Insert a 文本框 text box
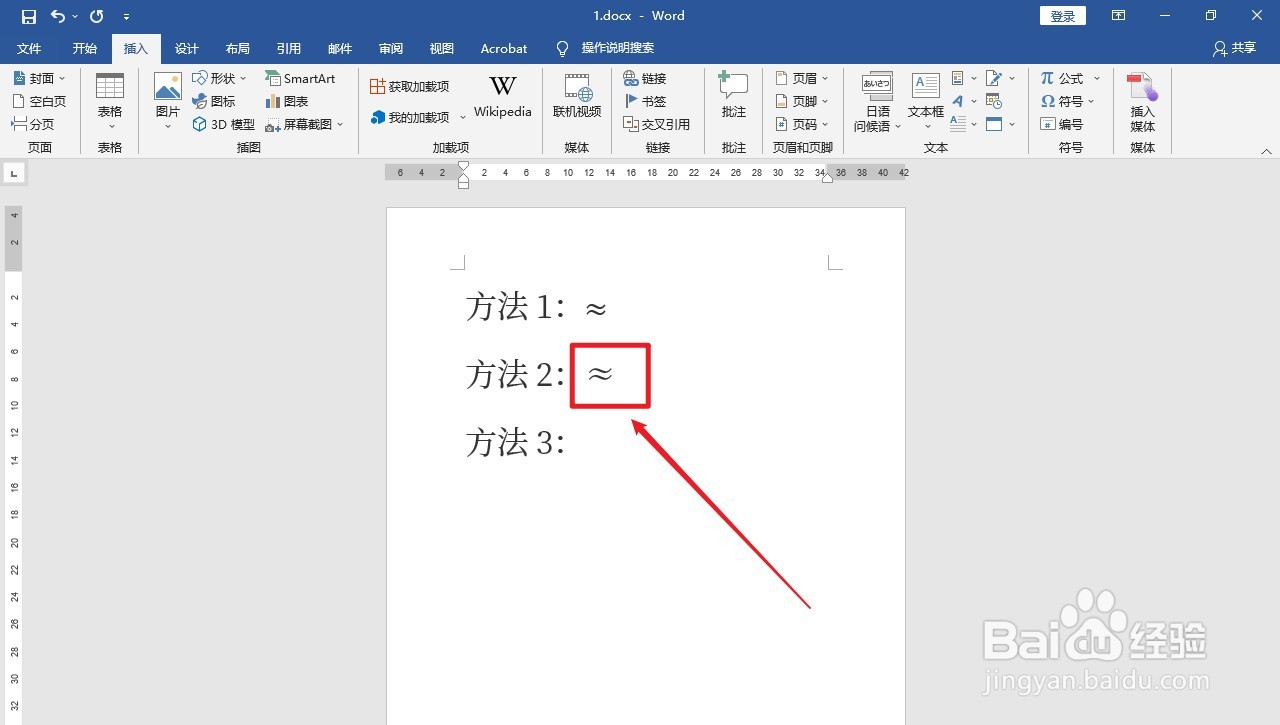This screenshot has width=1280, height=725. [x=926, y=102]
